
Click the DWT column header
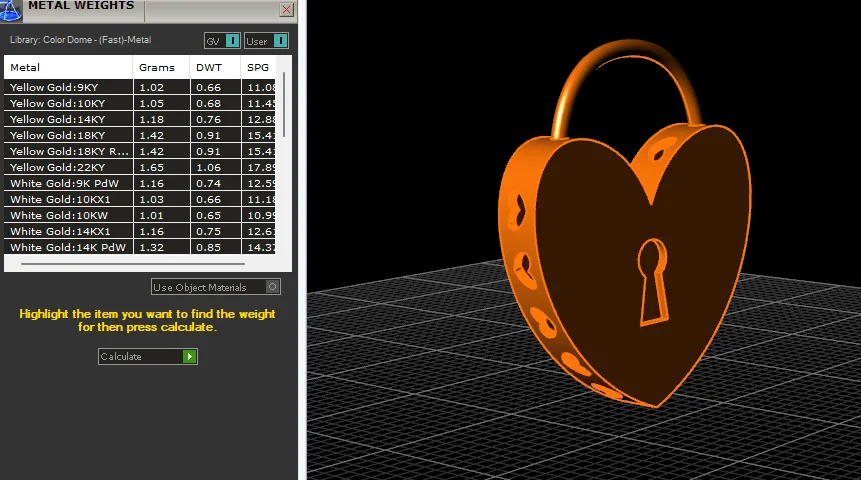215,68
